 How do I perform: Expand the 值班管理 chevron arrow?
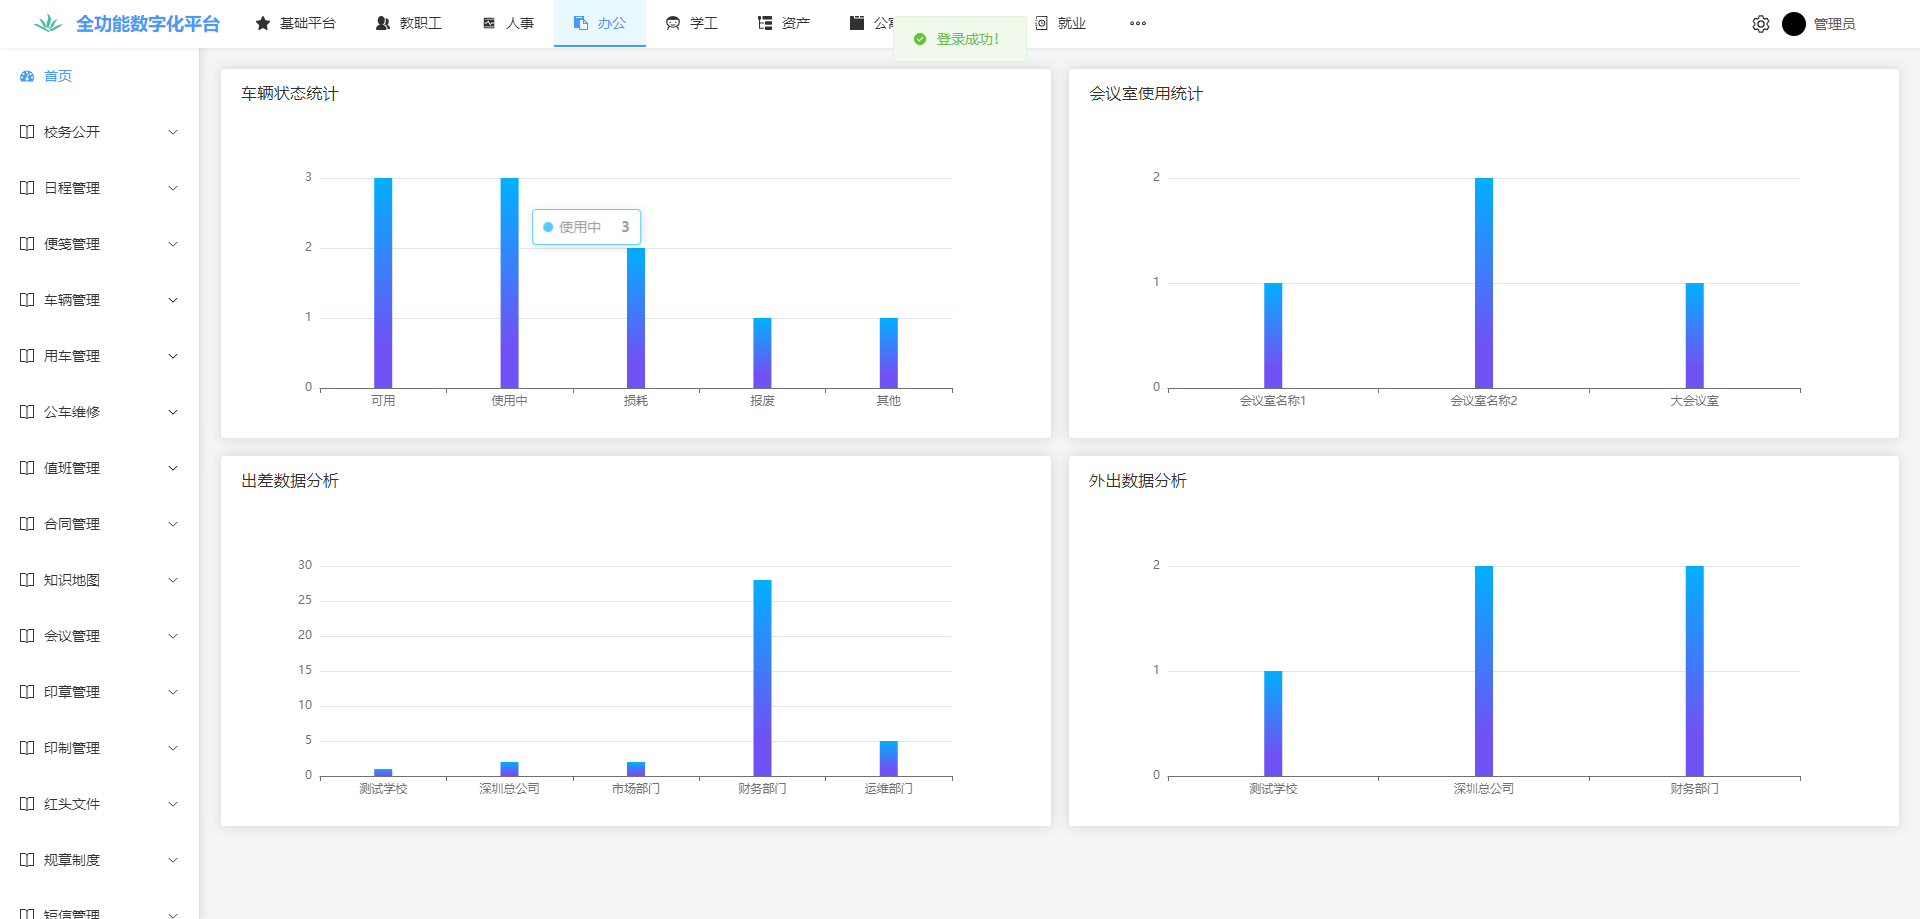(173, 468)
